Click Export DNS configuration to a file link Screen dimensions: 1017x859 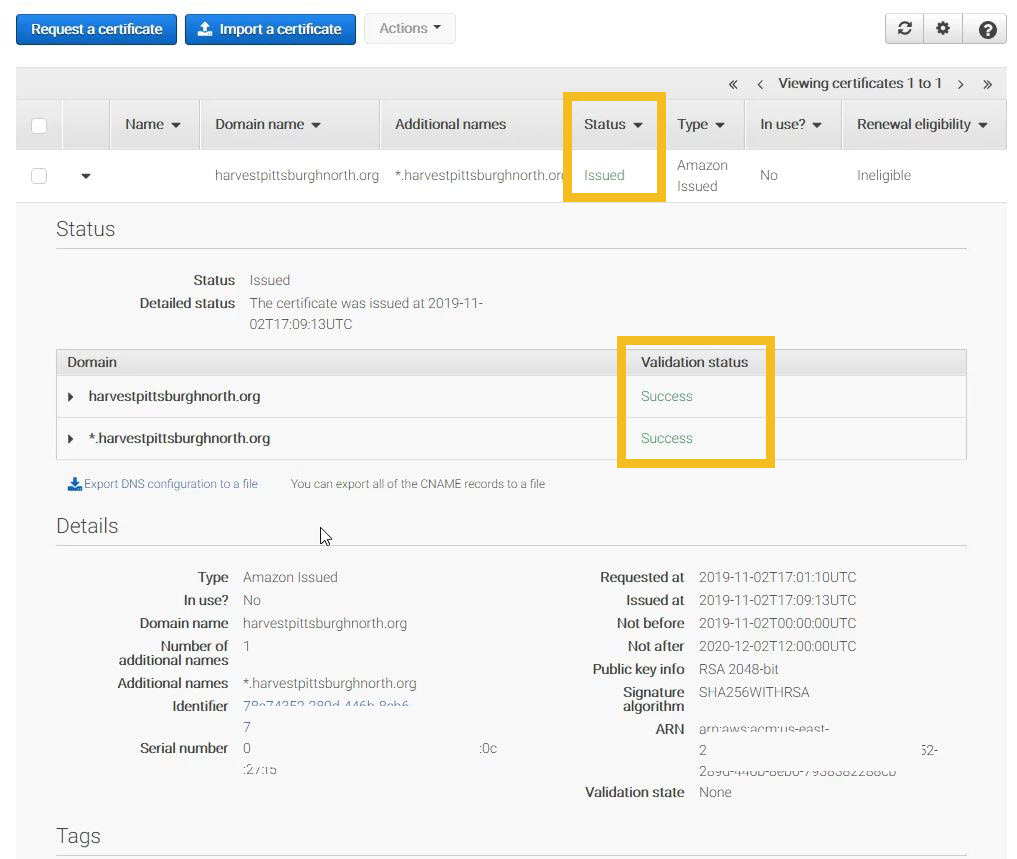pyautogui.click(x=171, y=484)
